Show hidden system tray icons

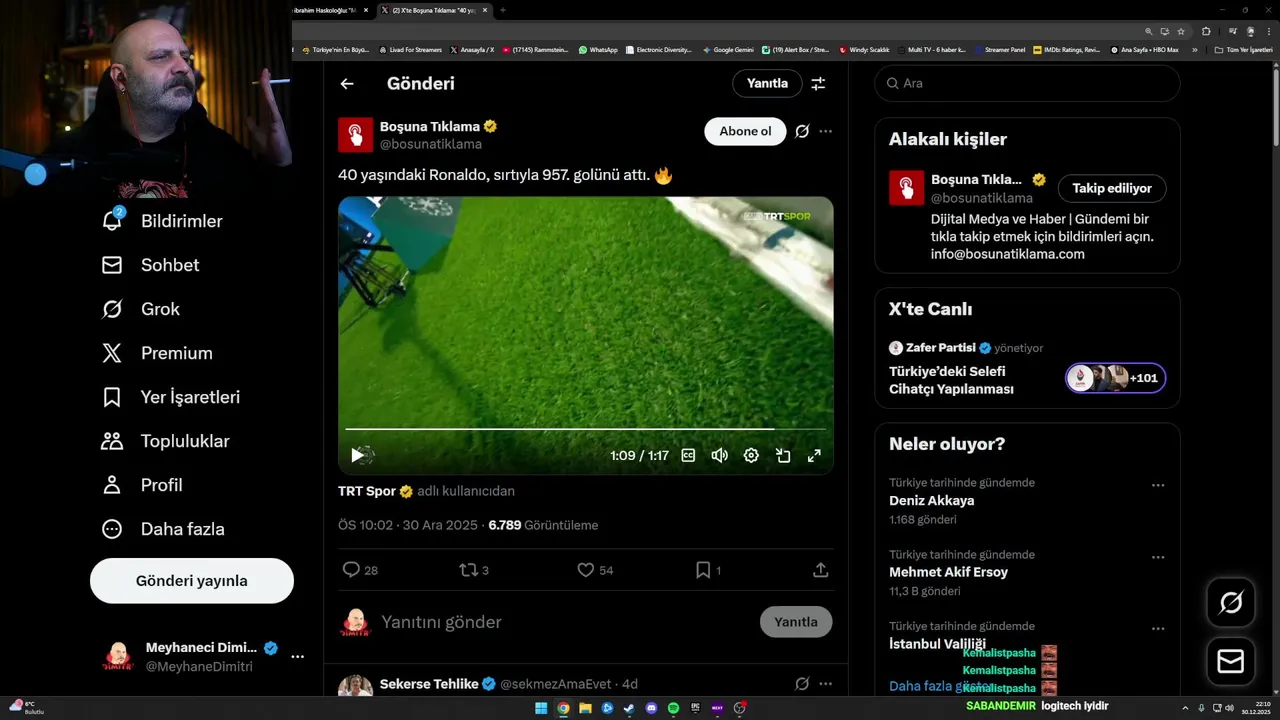pyautogui.click(x=1185, y=708)
